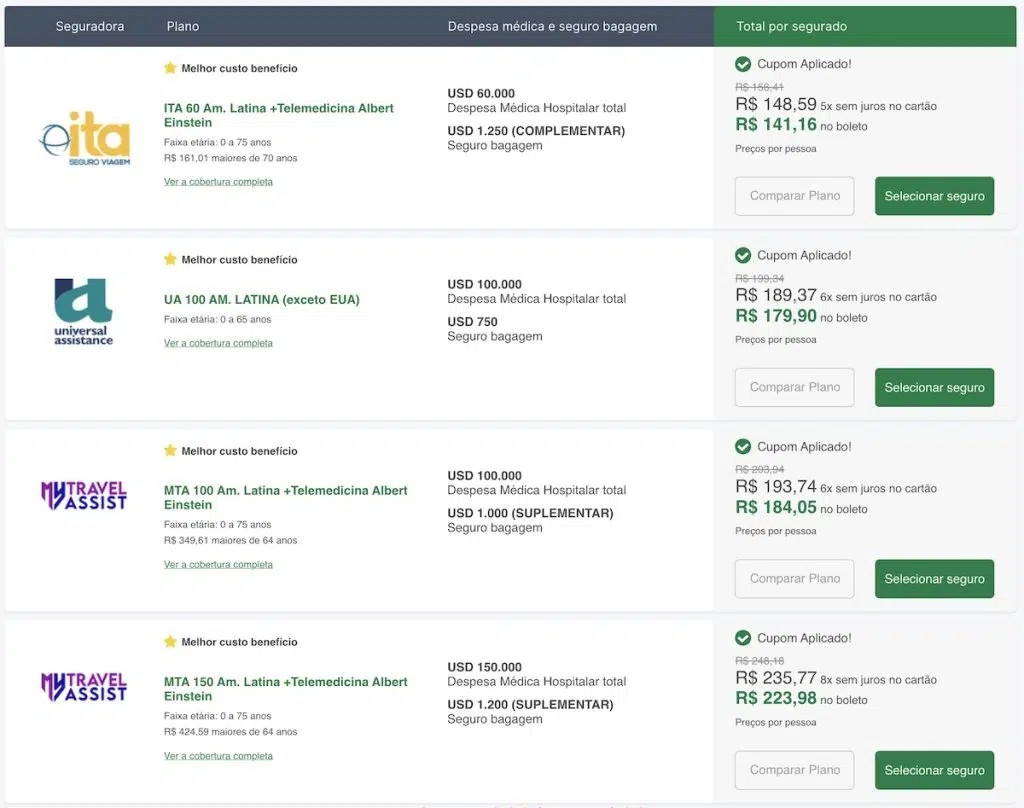
Task: Click the Universal Assistance logo
Action: point(84,311)
